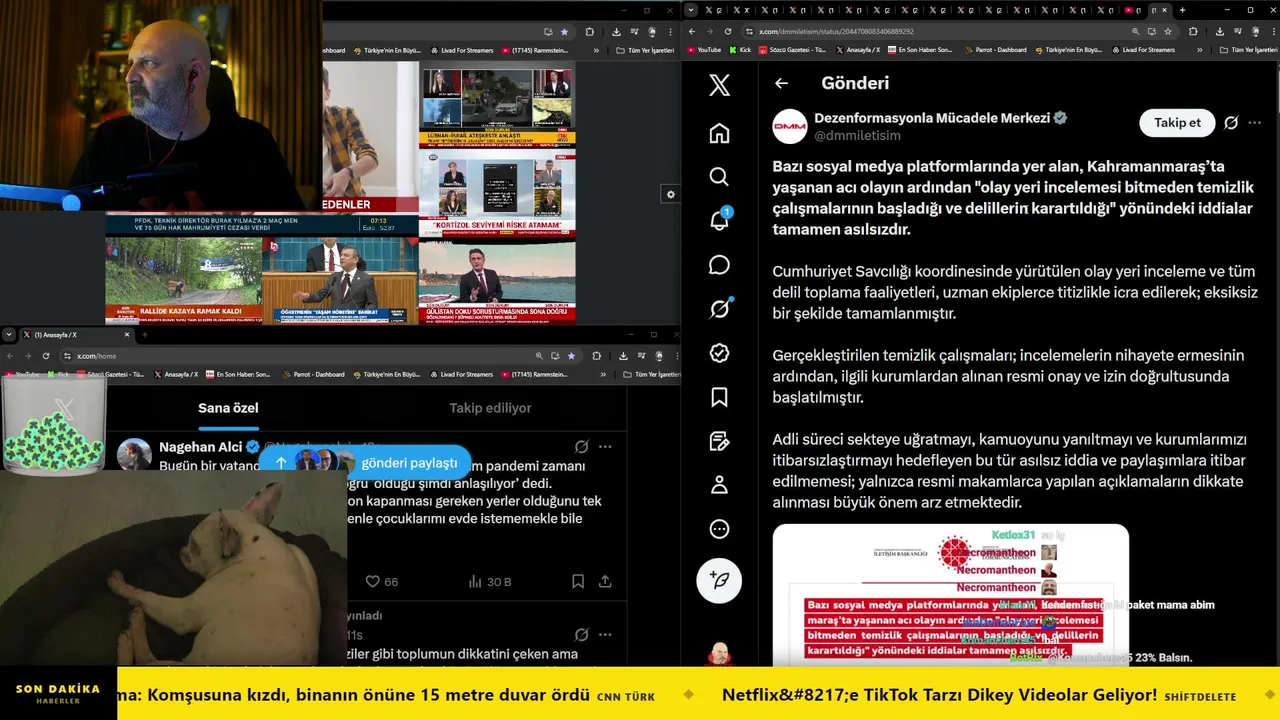Switch to the YouTube tab in right window
Viewport: 1280px width, 720px height.
(1133, 10)
